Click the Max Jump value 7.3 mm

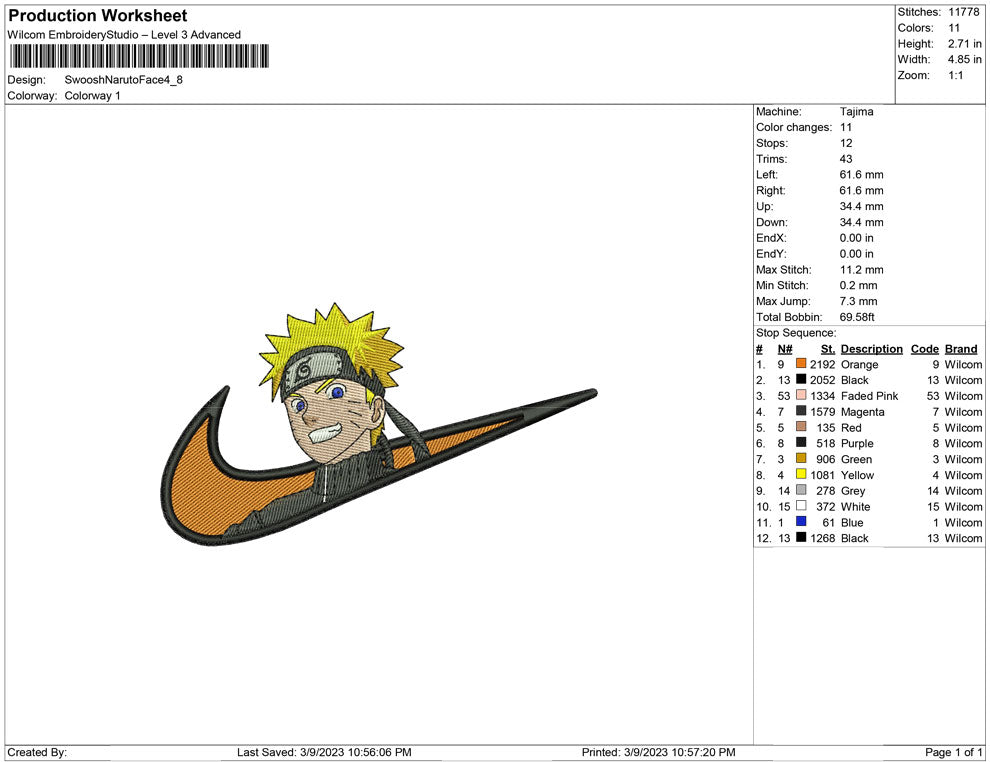[x=859, y=301]
